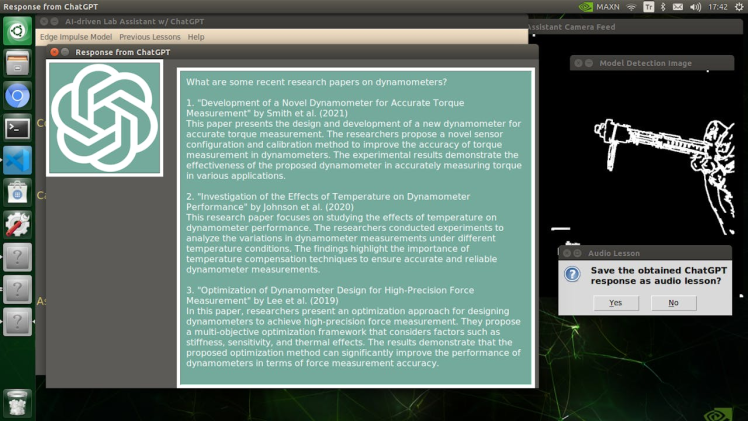Open system settings wrench icon in dock
748x421 pixels.
[18, 225]
